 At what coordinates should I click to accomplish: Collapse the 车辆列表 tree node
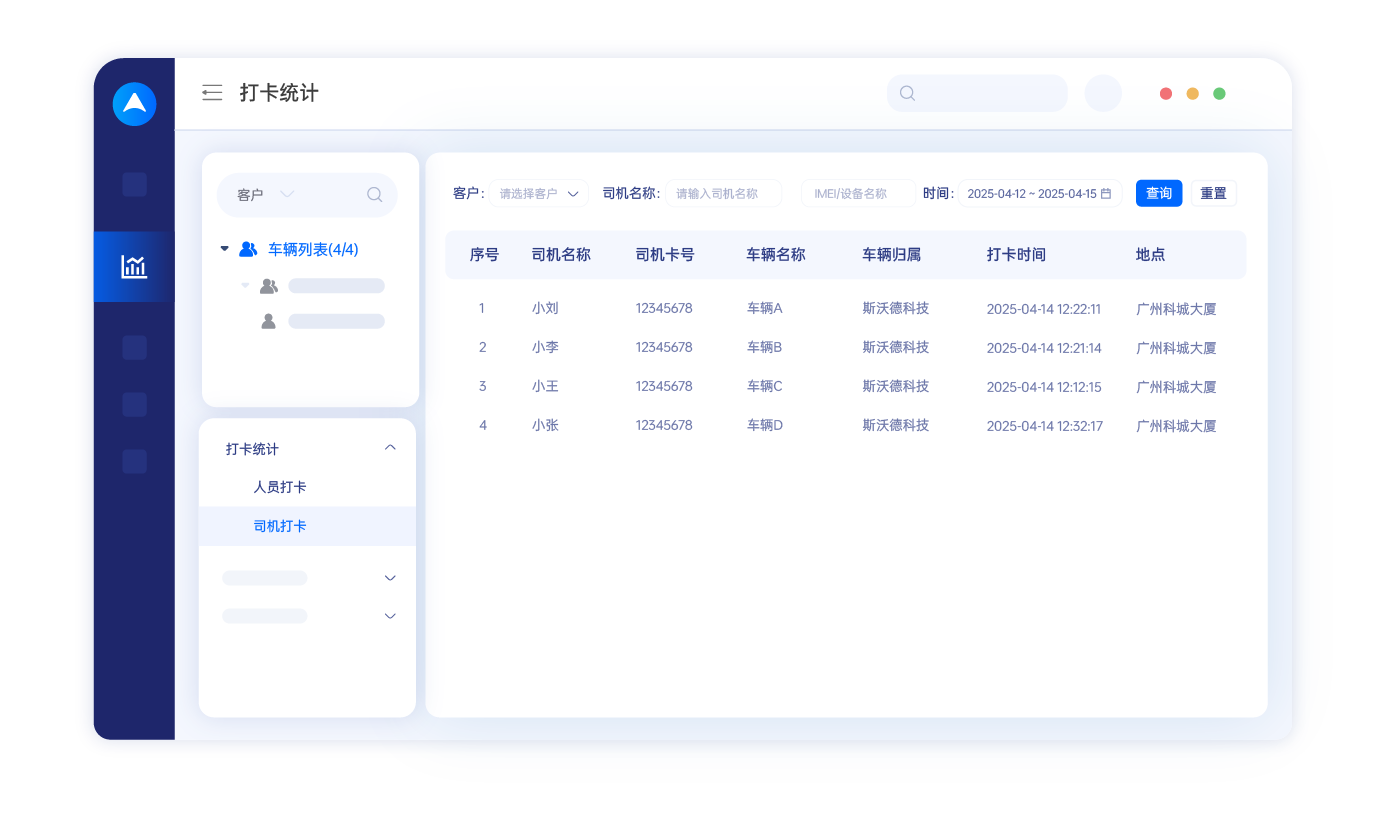[x=224, y=249]
